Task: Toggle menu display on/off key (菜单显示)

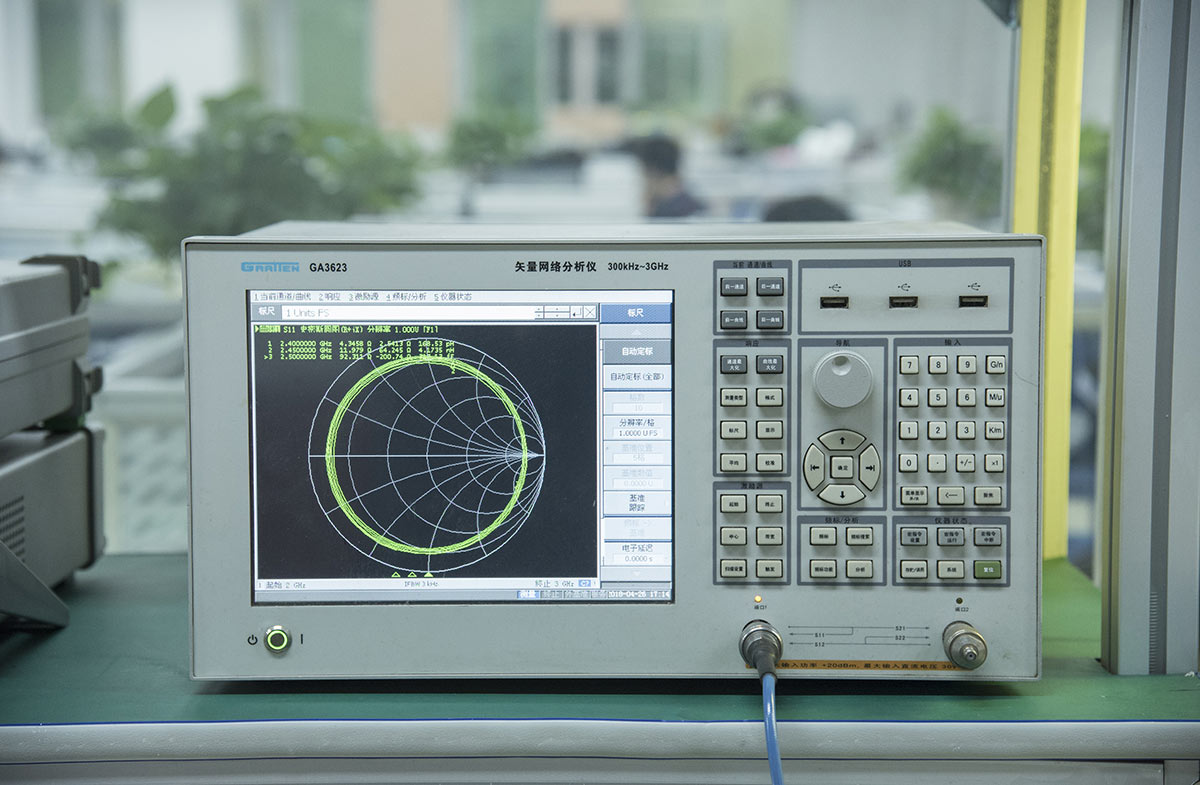Action: (913, 495)
